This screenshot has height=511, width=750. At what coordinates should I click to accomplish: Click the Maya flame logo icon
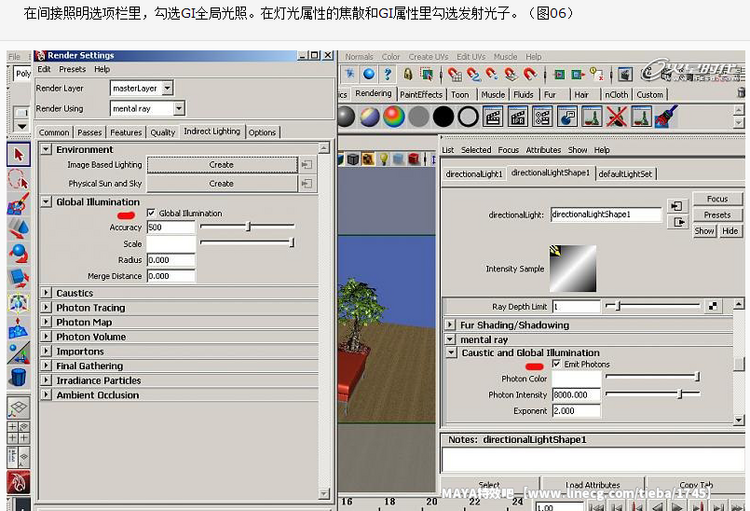pyautogui.click(x=19, y=482)
